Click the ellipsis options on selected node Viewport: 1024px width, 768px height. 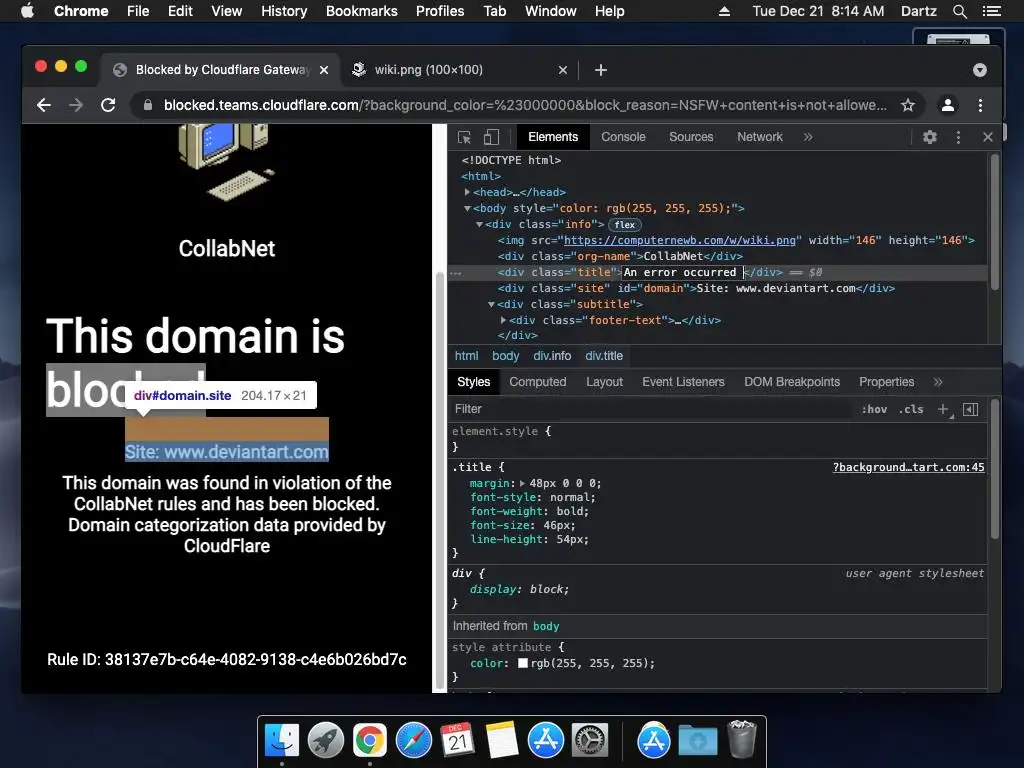click(x=456, y=273)
